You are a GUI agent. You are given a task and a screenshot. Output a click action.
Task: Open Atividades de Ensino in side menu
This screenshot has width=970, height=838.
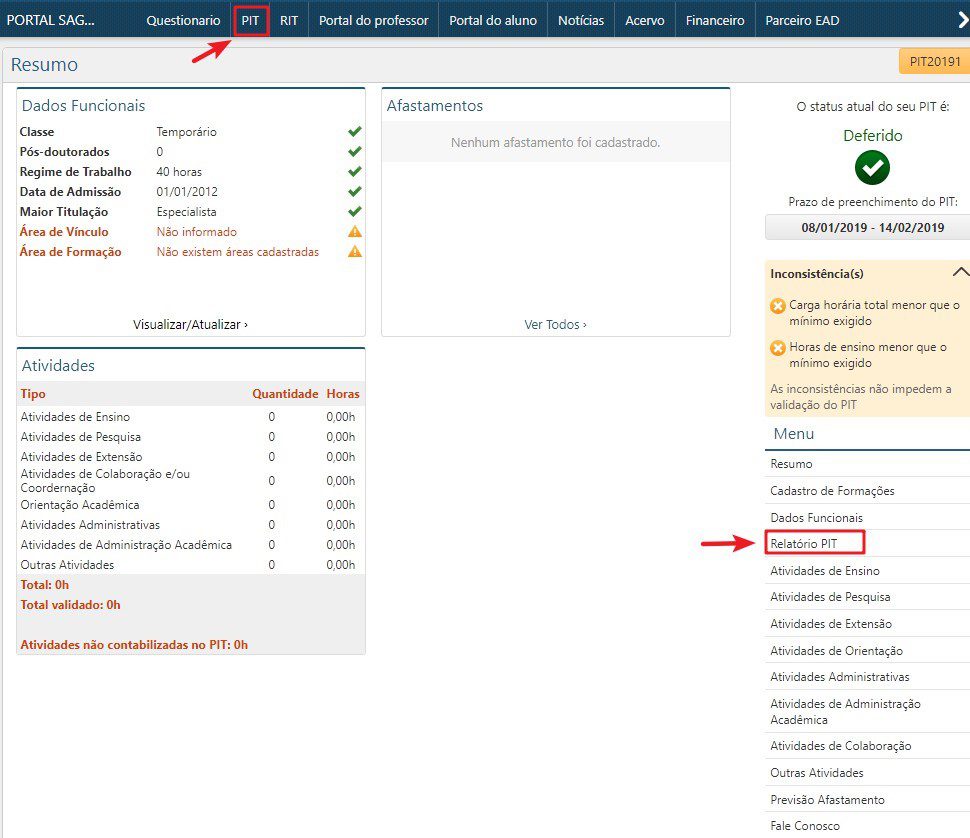click(x=824, y=571)
